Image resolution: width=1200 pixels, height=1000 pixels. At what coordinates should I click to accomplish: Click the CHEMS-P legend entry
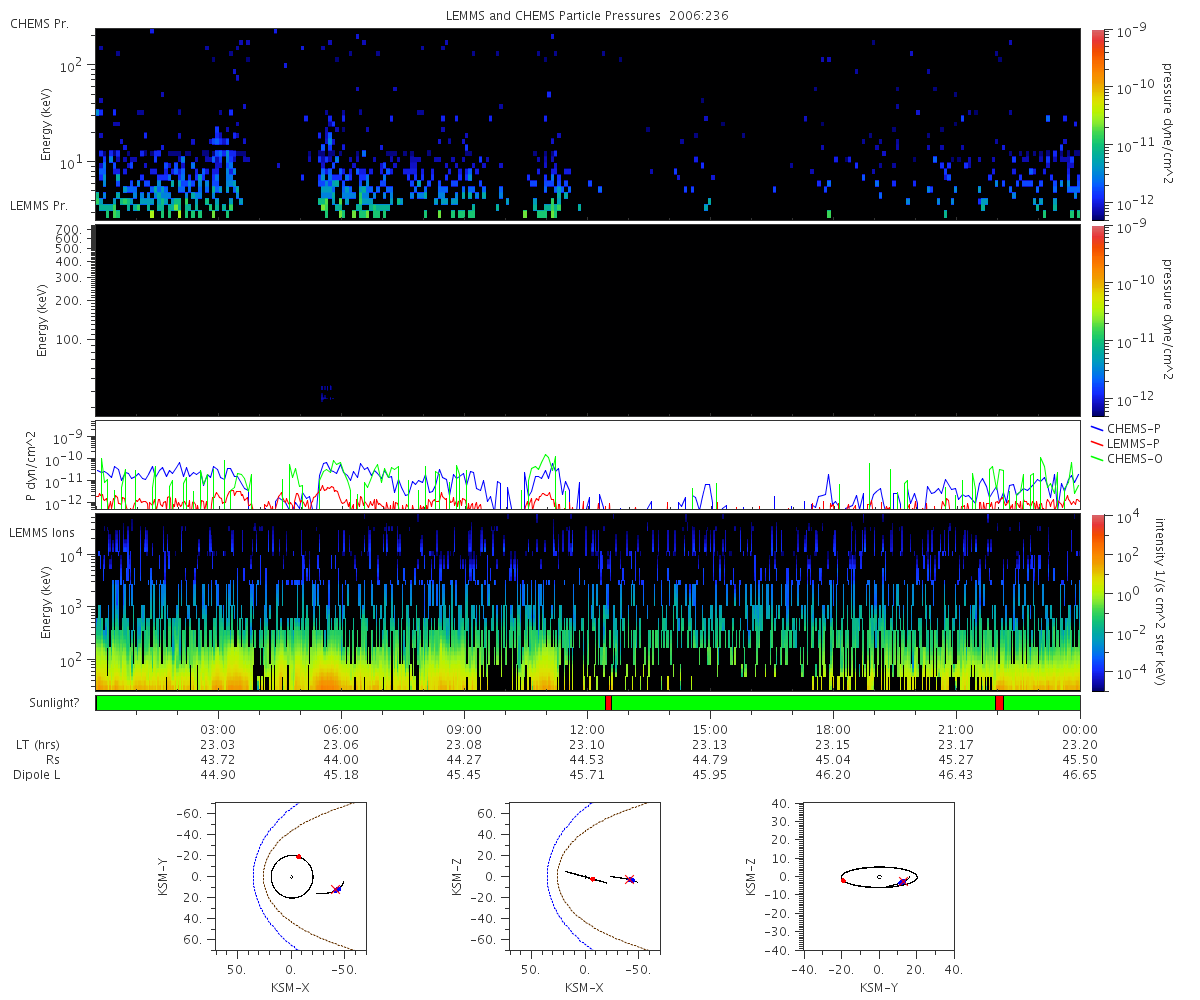coord(1126,428)
